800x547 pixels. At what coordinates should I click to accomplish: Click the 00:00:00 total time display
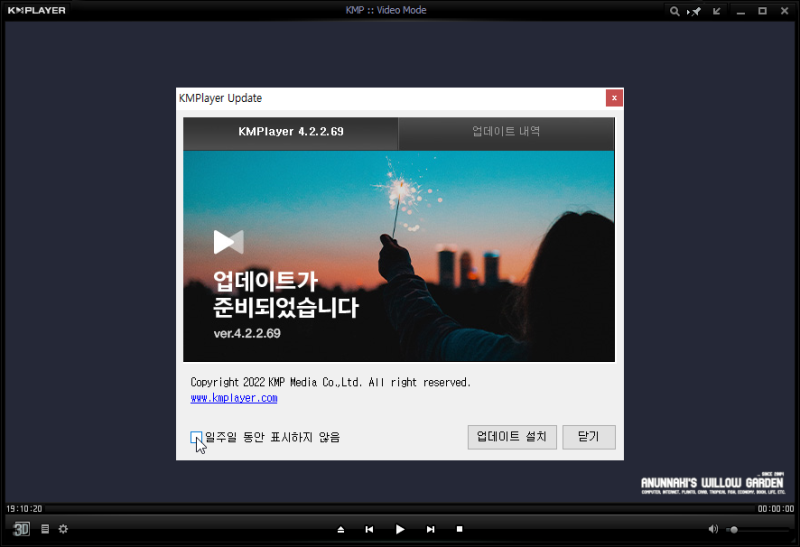[x=776, y=509]
